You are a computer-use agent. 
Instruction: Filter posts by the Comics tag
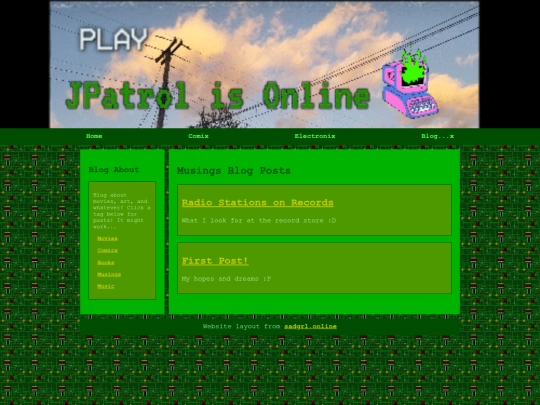[x=107, y=250]
